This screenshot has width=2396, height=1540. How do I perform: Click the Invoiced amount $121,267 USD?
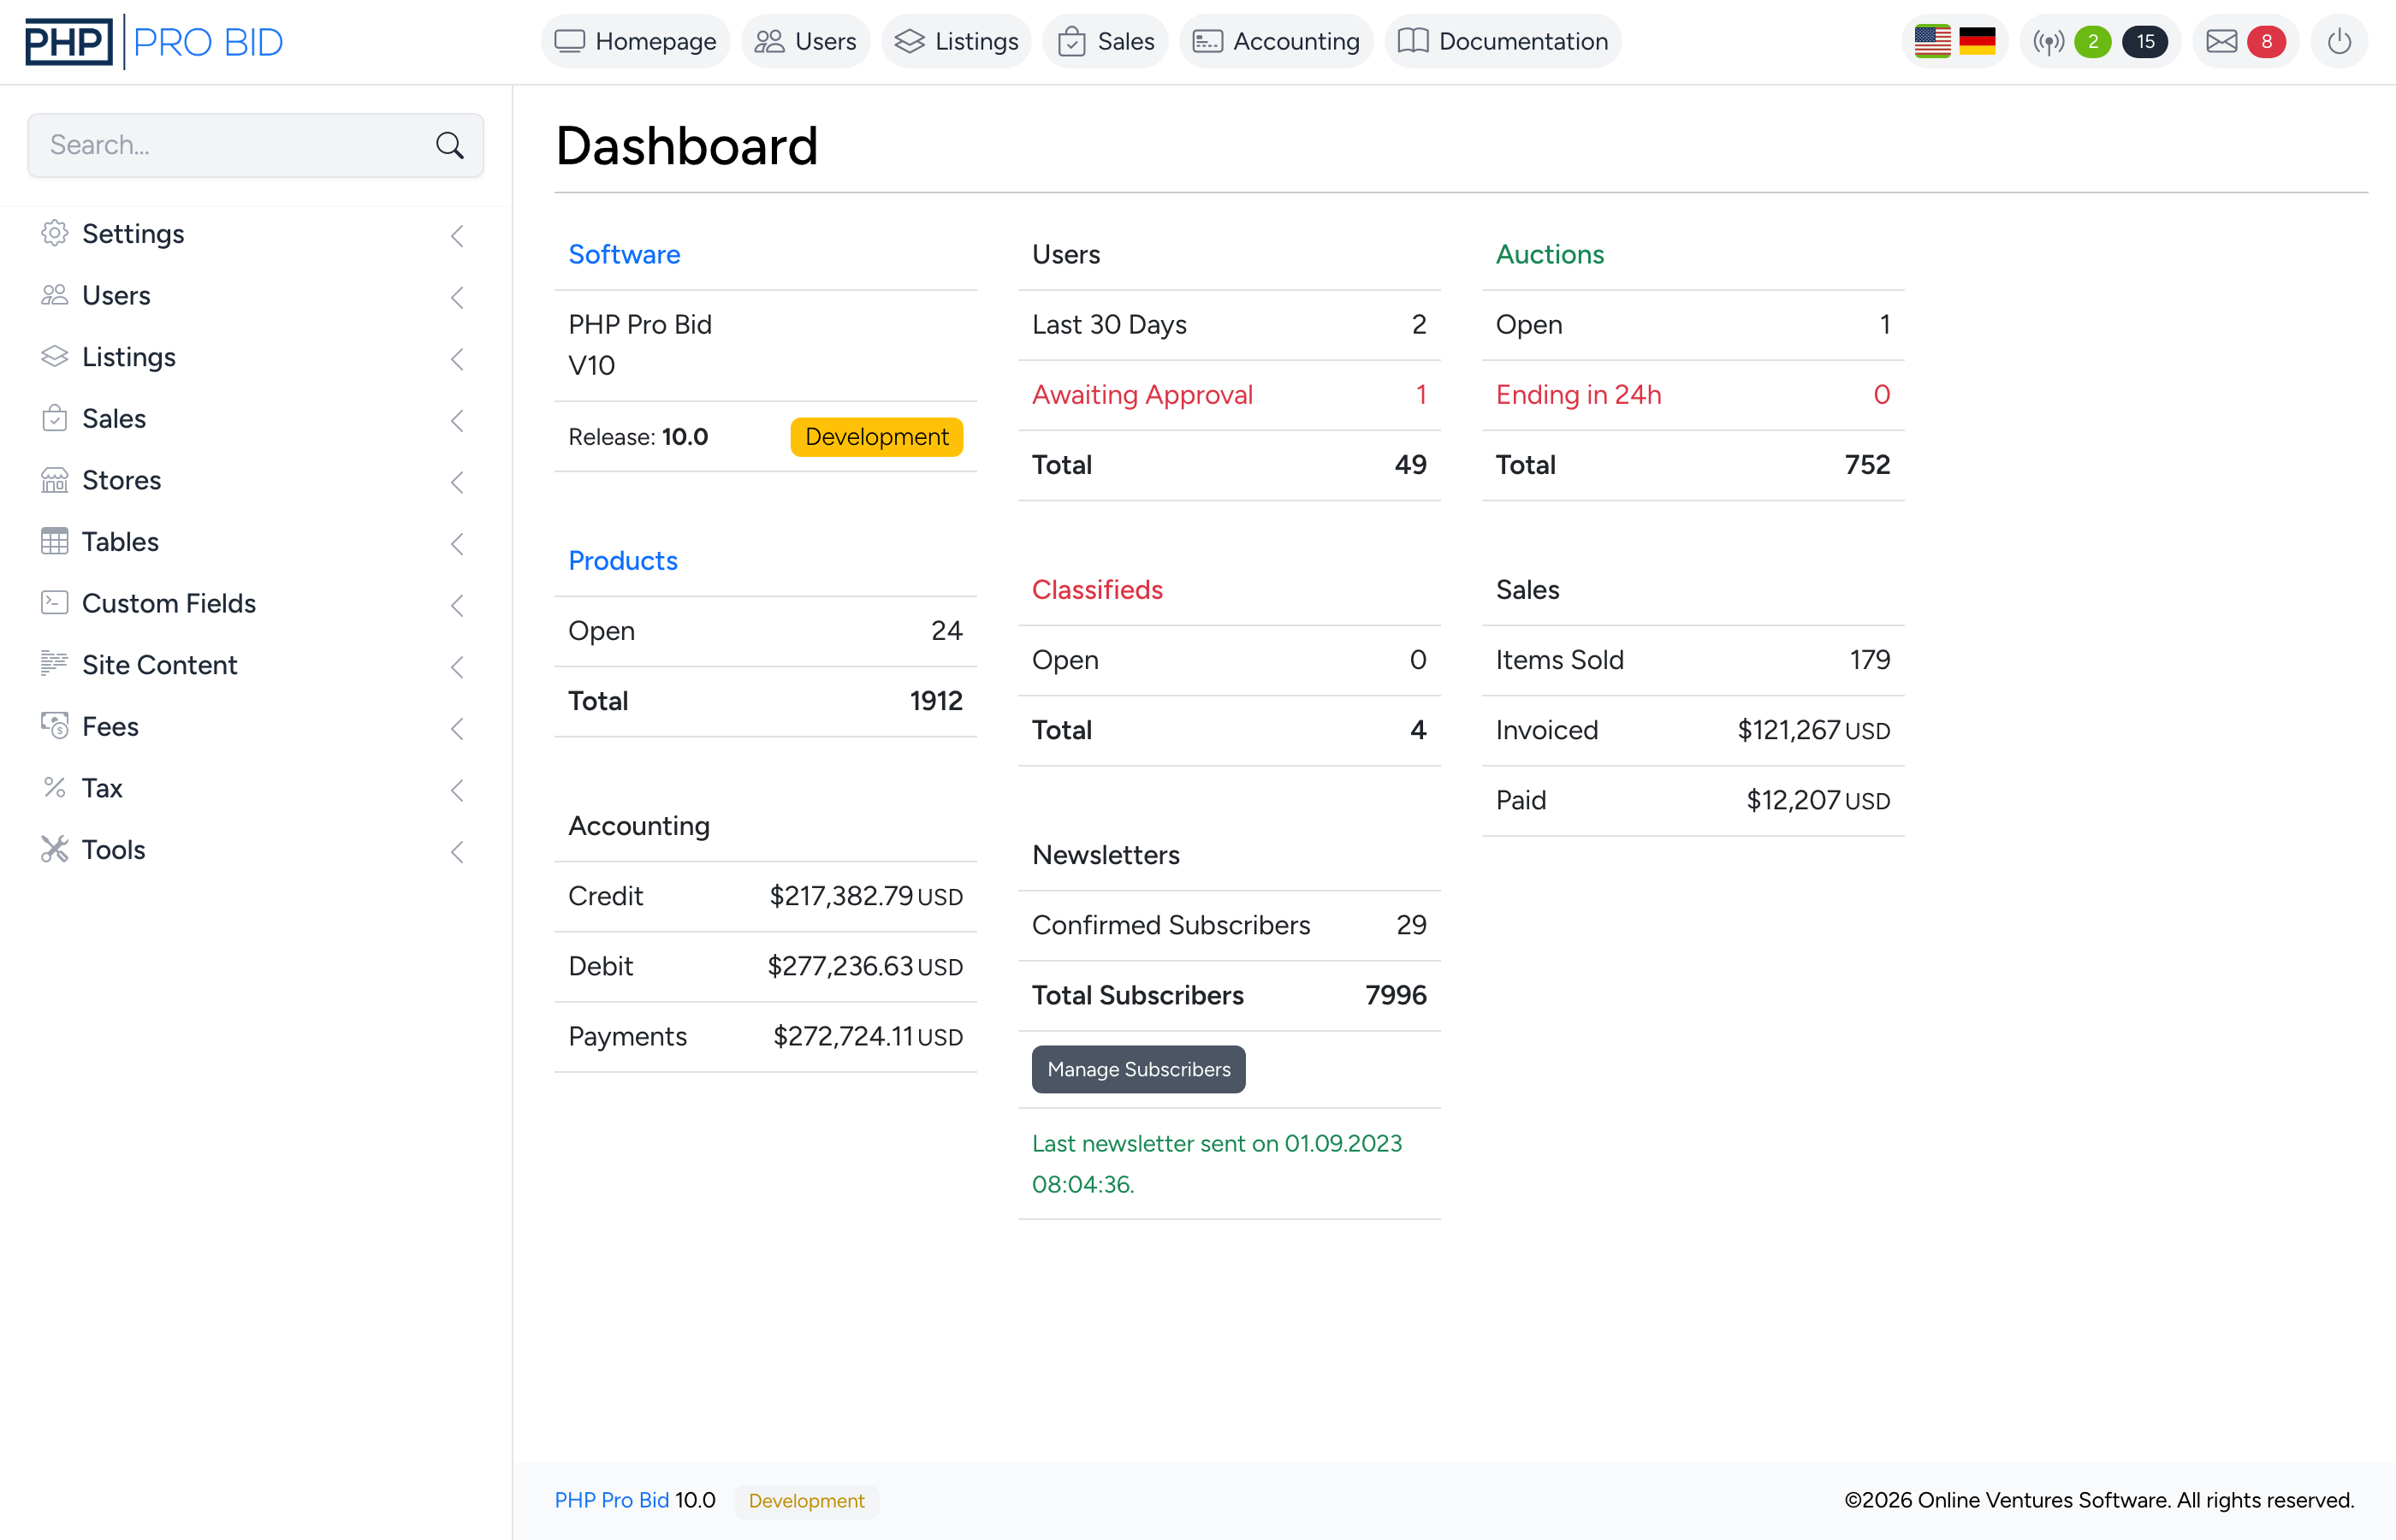click(1813, 730)
